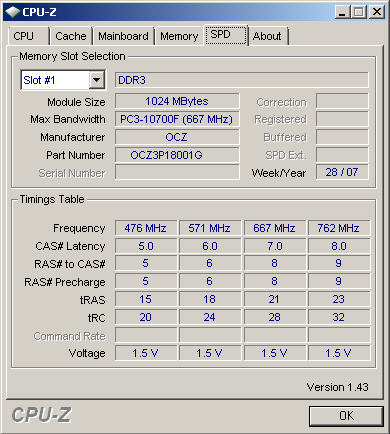Click the CPU-Z title bar icon
Screen dimensions: 390x434
13,12
